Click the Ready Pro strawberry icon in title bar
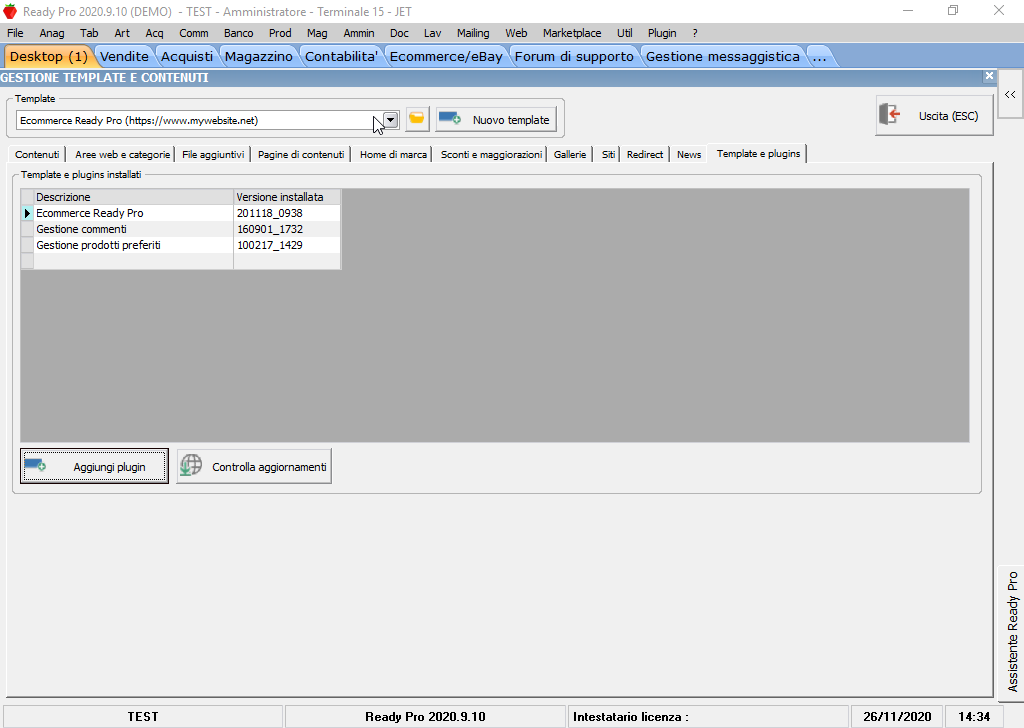Image resolution: width=1024 pixels, height=728 pixels. tap(10, 11)
